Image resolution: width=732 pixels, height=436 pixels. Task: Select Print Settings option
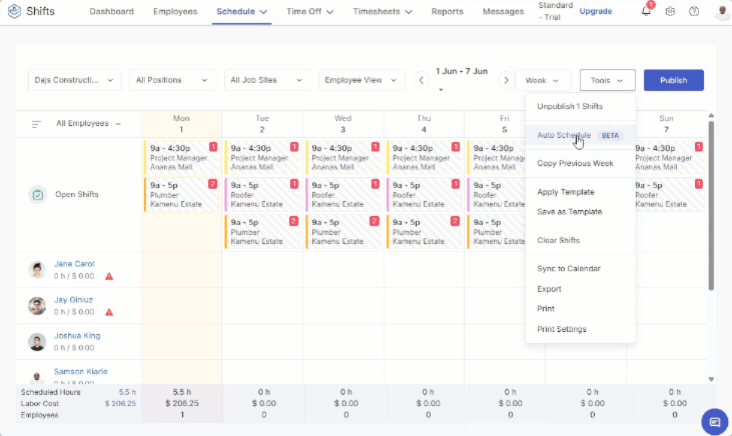tap(580, 329)
